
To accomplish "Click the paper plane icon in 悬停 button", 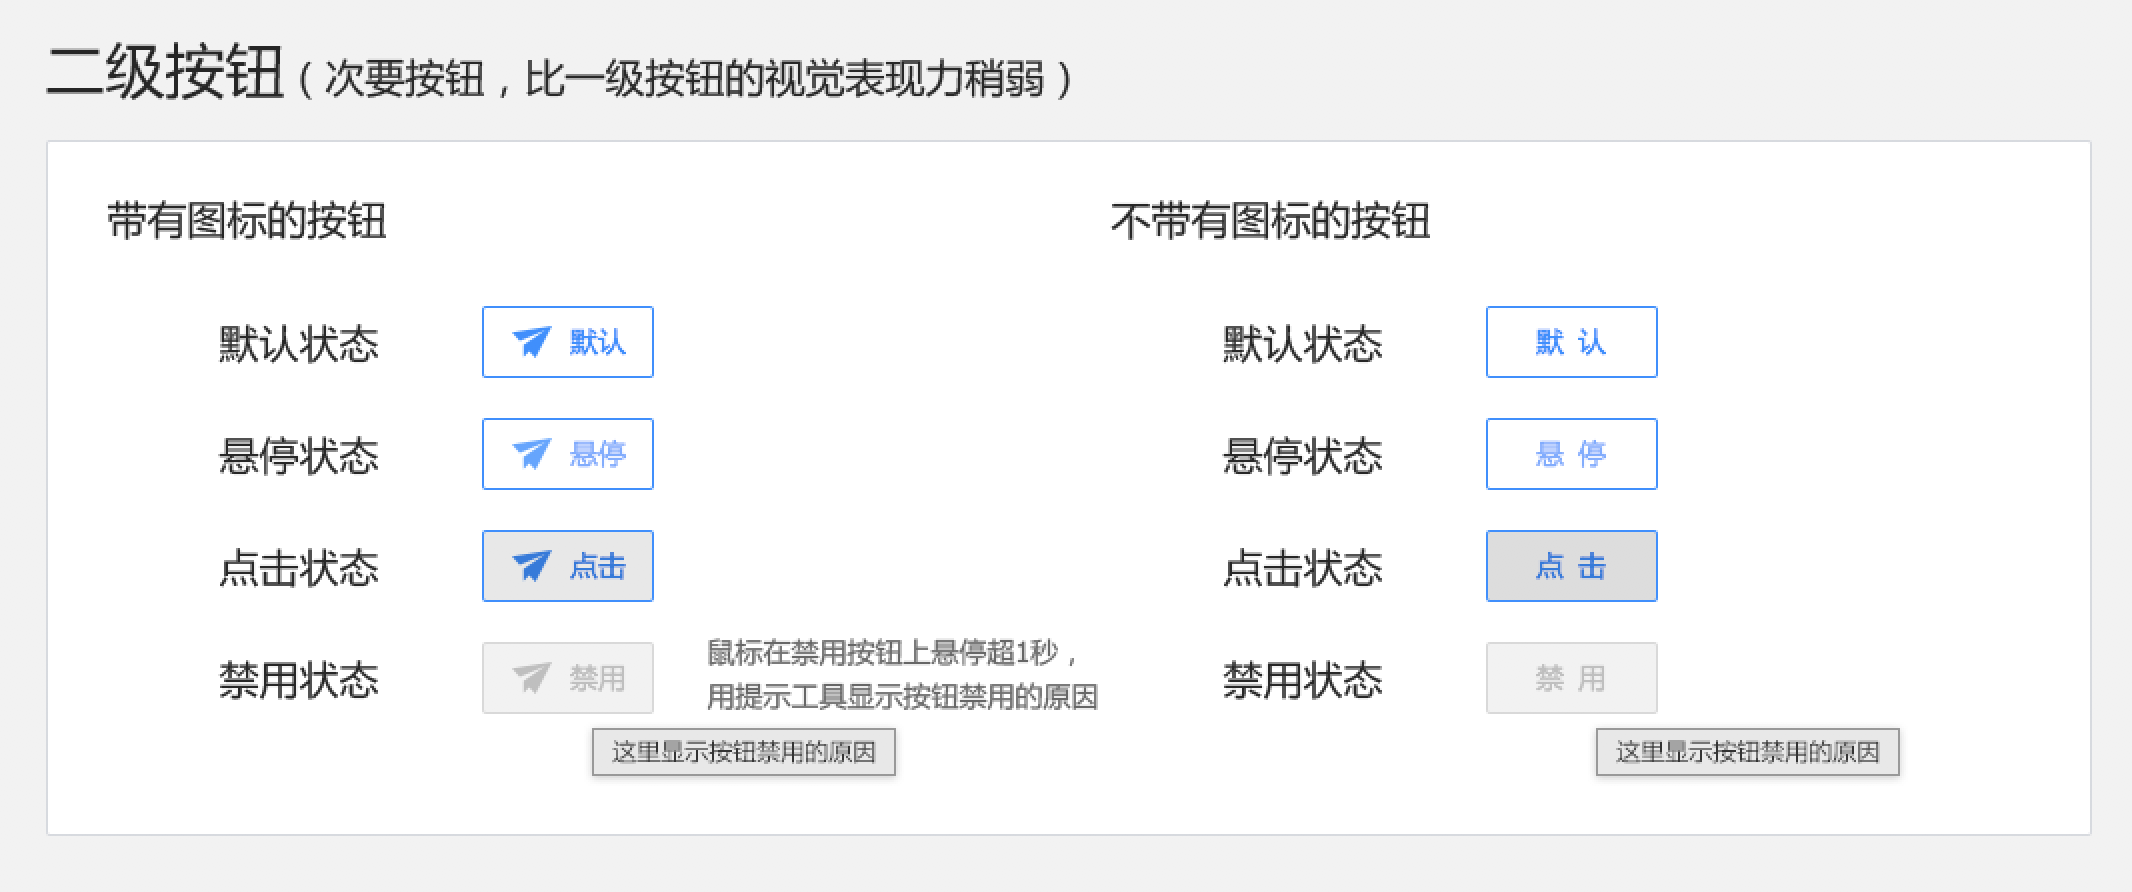I will (x=531, y=454).
